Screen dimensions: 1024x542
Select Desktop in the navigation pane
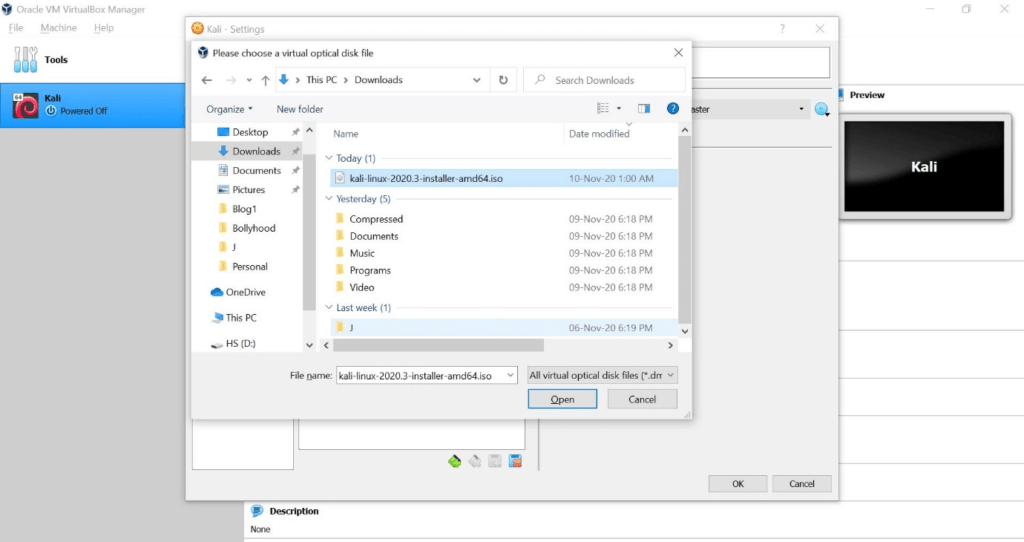pos(250,132)
